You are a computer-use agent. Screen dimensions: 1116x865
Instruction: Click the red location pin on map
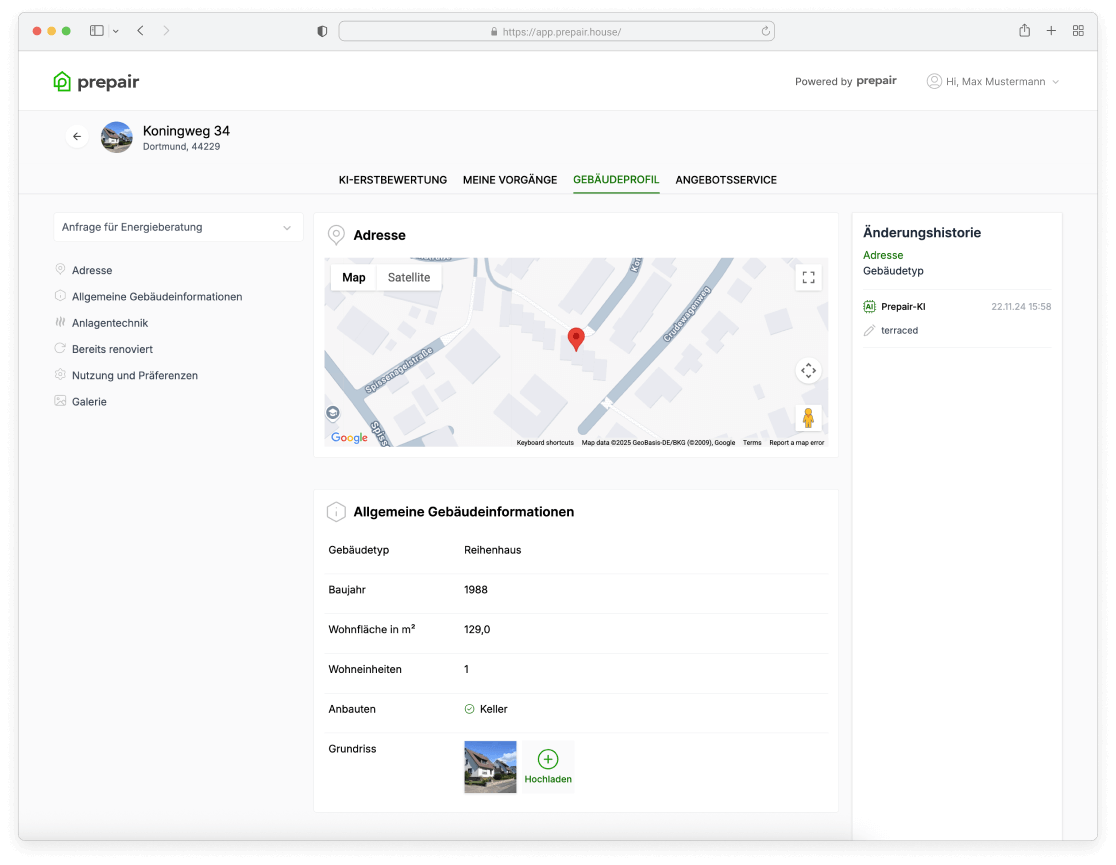coord(577,340)
